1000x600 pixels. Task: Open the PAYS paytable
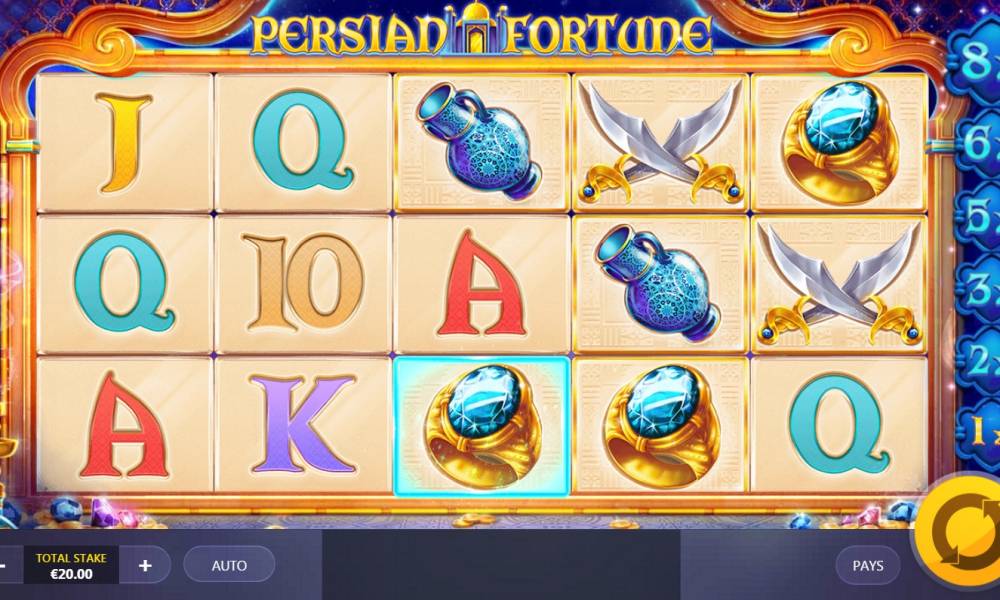(868, 566)
